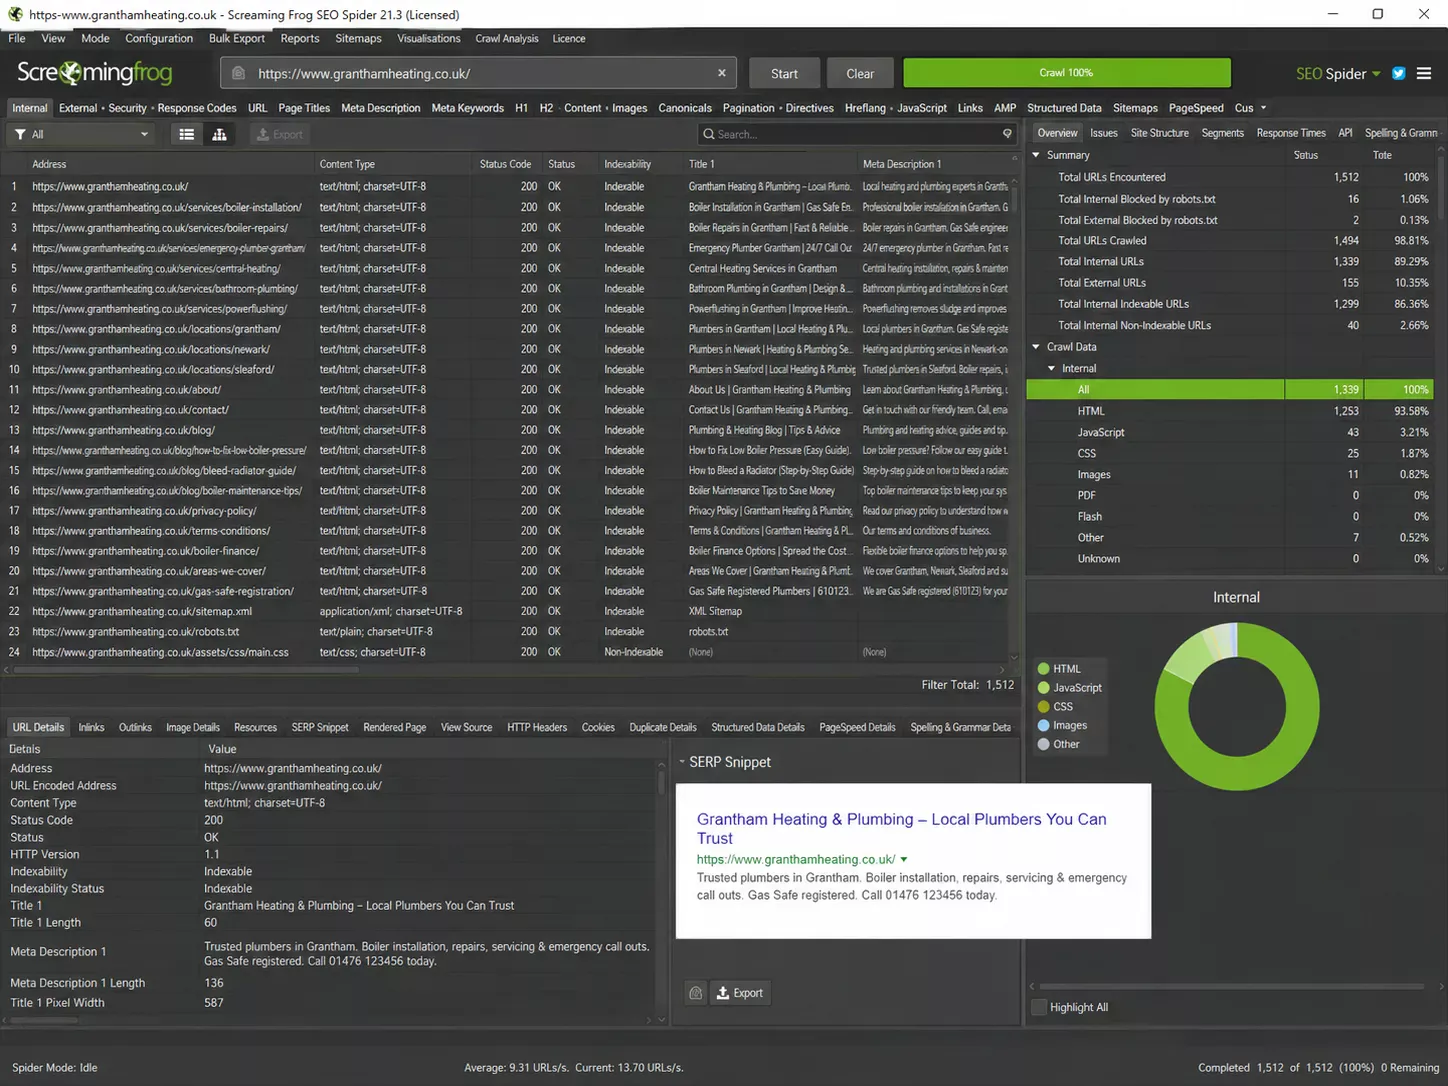Viewport: 1448px width, 1086px height.
Task: Click the lock icon in URL bar
Action: (238, 73)
